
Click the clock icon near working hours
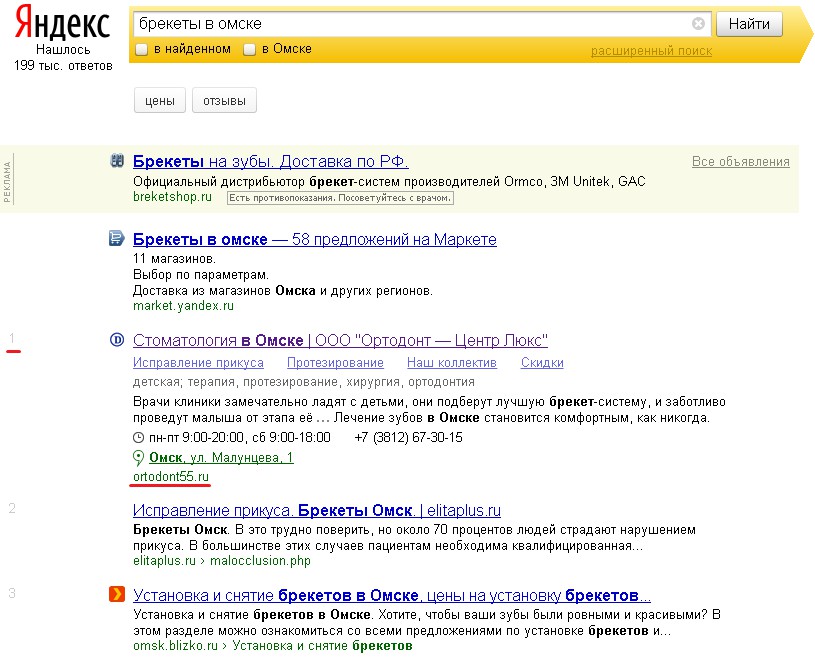click(138, 438)
